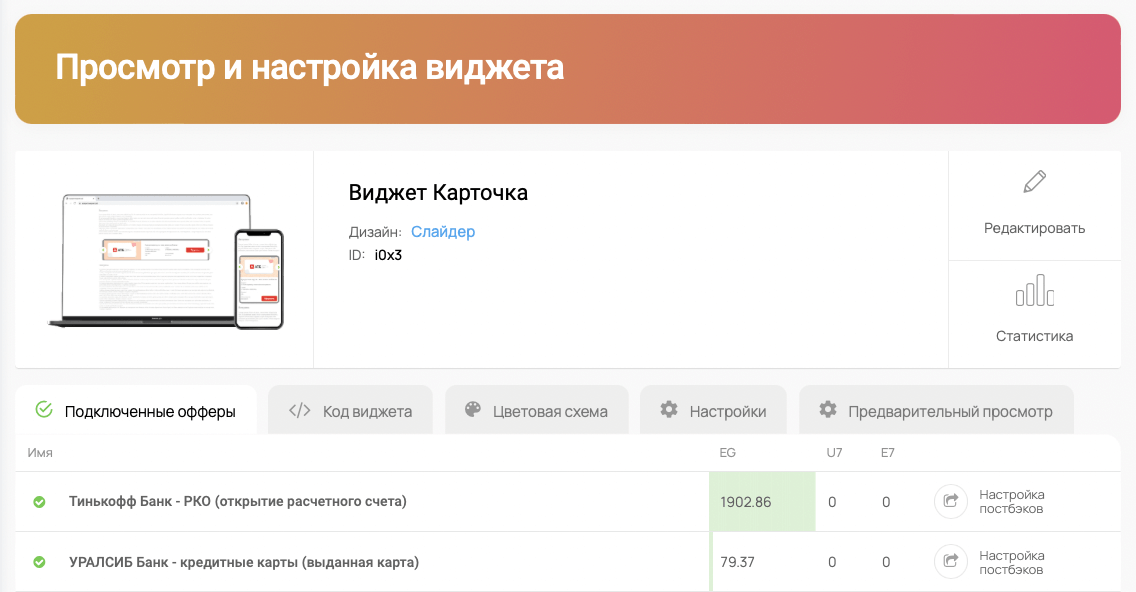Viewport: 1136px width, 592px height.
Task: Click the EG value 79.37
Action: coord(738,562)
